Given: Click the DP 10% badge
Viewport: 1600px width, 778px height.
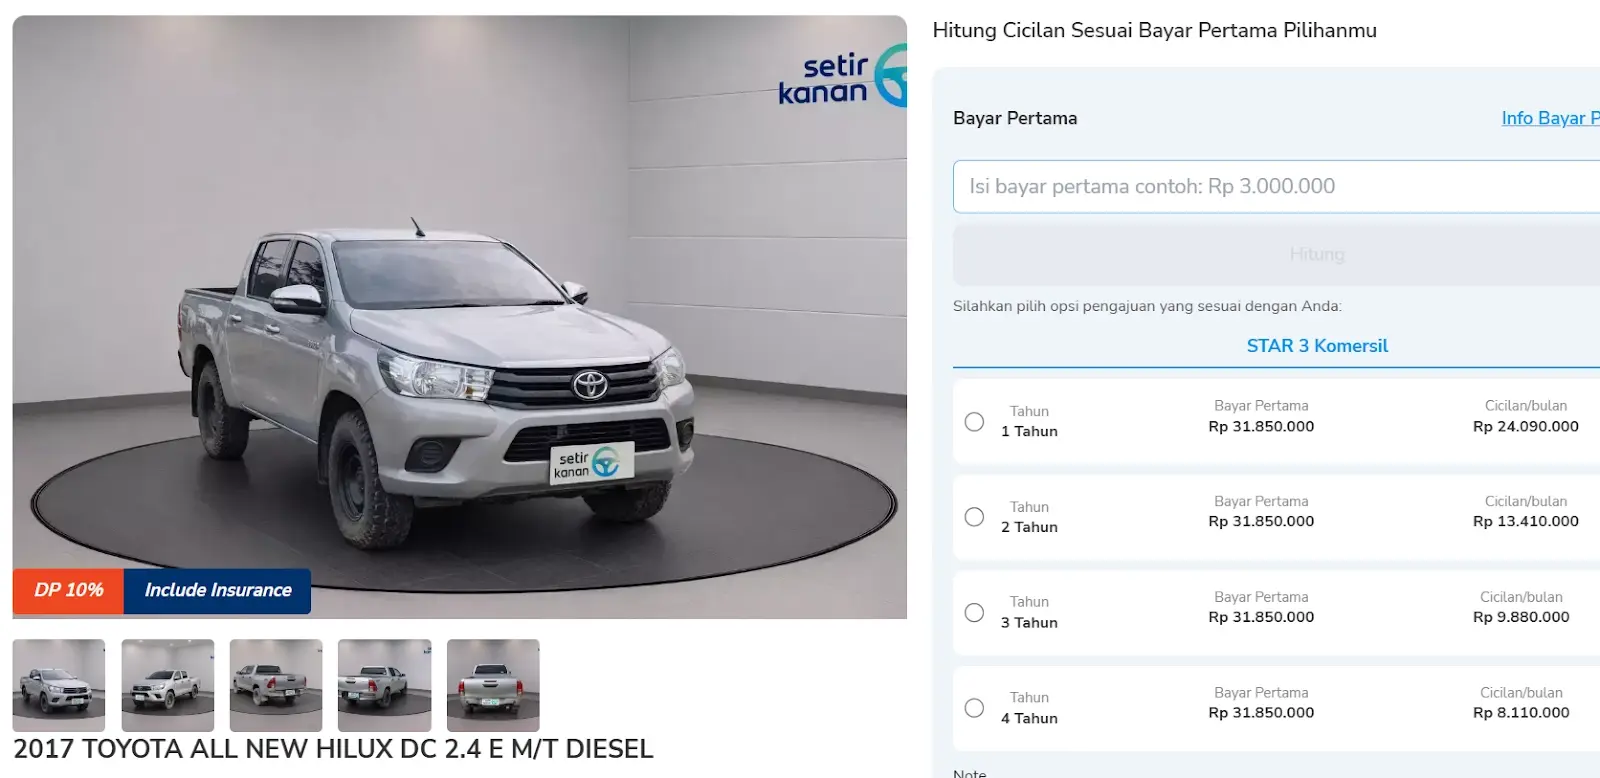Looking at the screenshot, I should (x=68, y=590).
